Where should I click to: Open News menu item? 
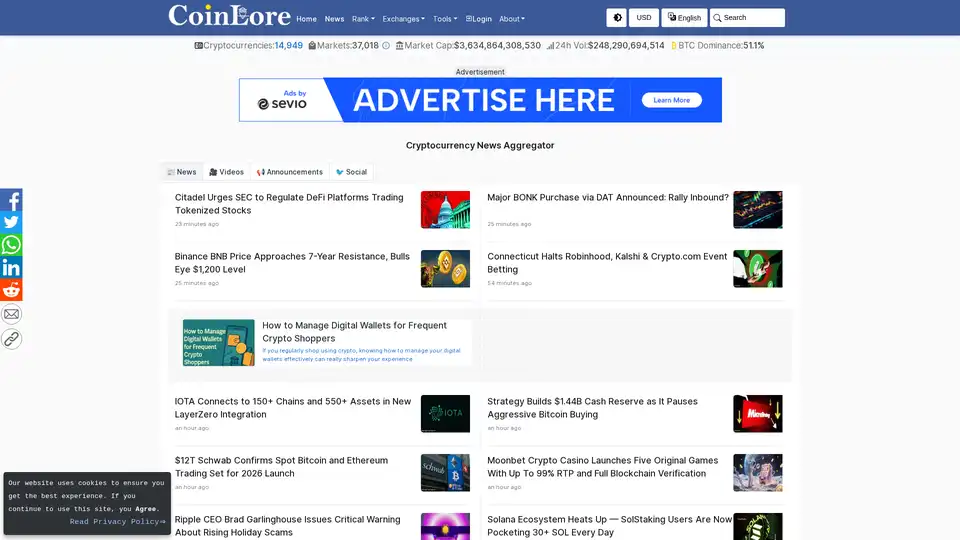point(334,19)
